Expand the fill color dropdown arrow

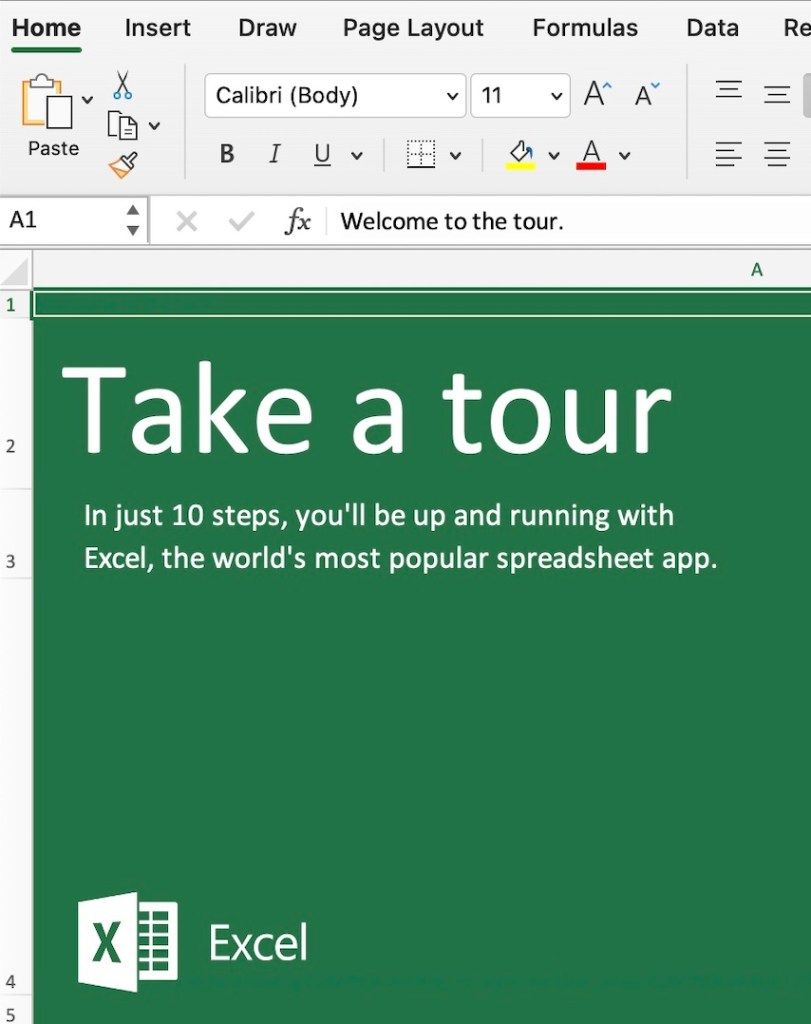tap(554, 155)
